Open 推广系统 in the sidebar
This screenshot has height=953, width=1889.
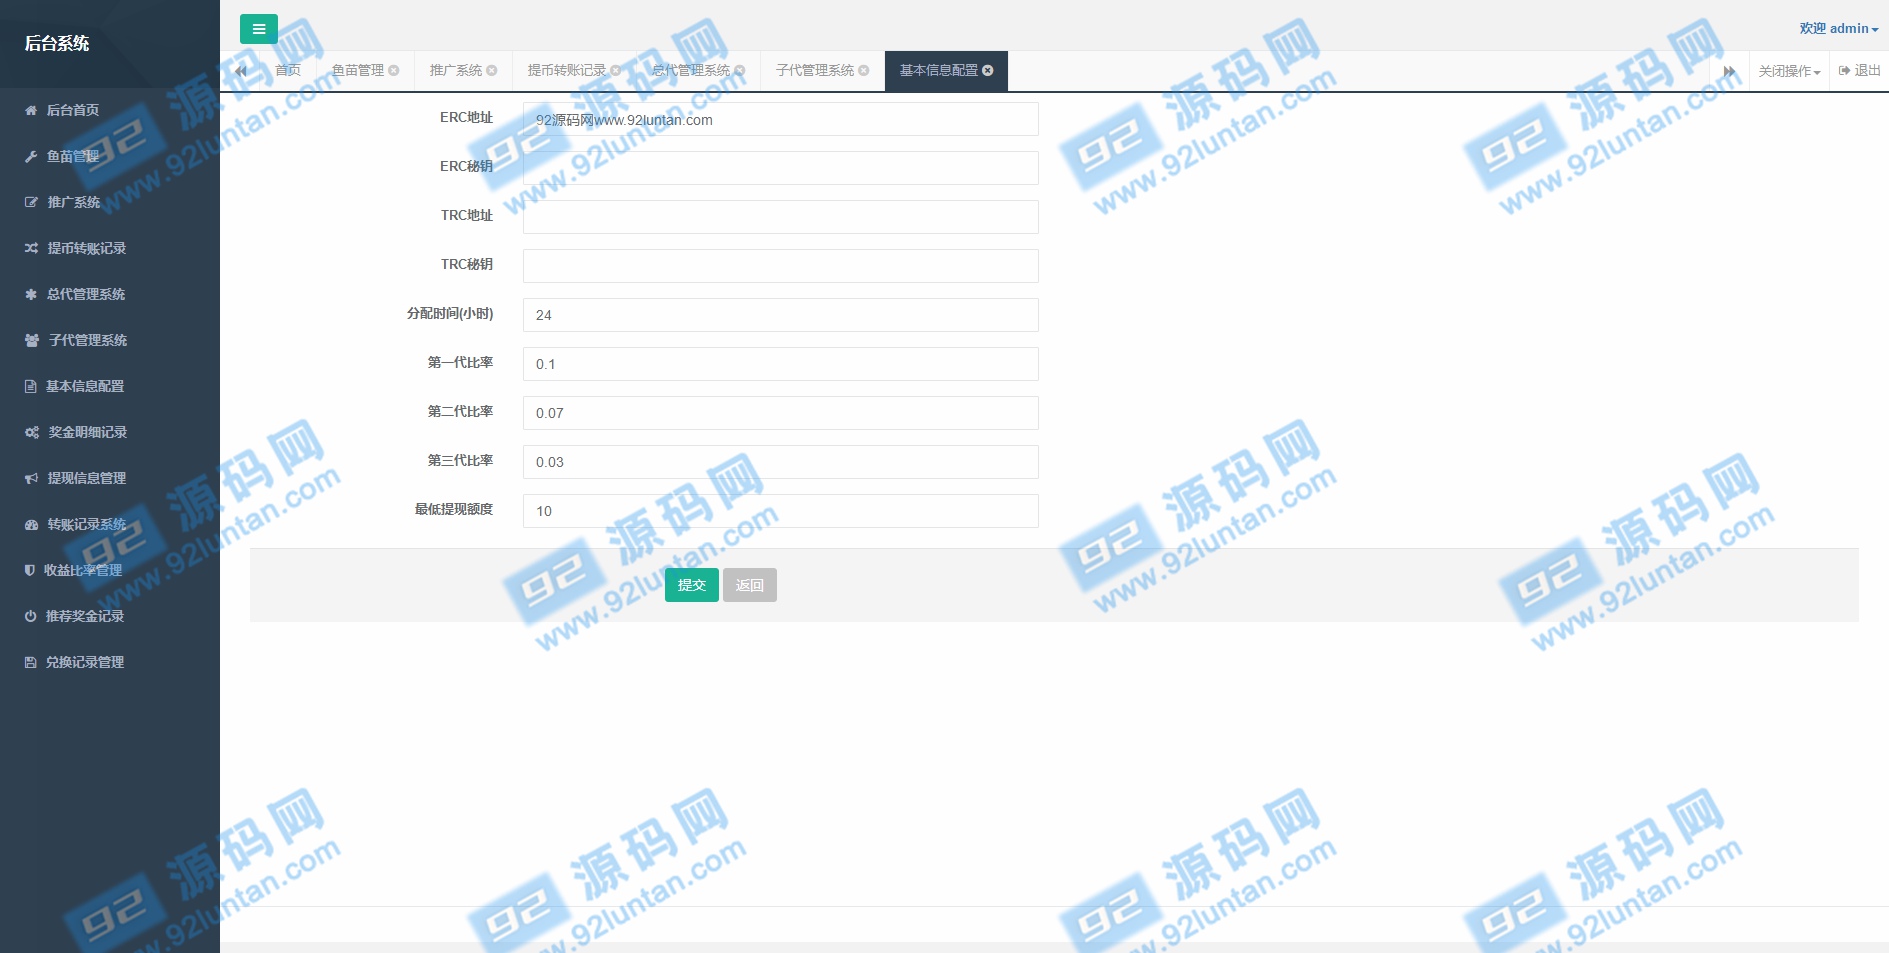pos(110,203)
